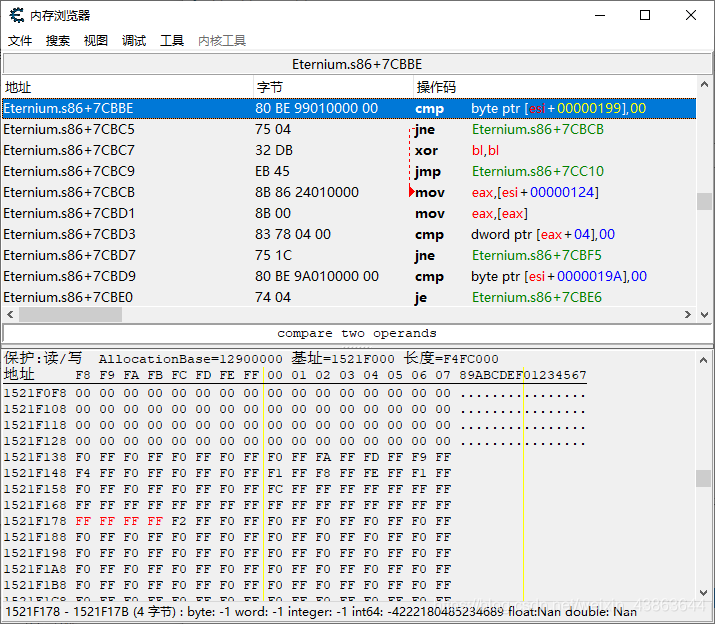Click hex address row 1521F168
Screen dimensions: 715x624
[x=35, y=505]
